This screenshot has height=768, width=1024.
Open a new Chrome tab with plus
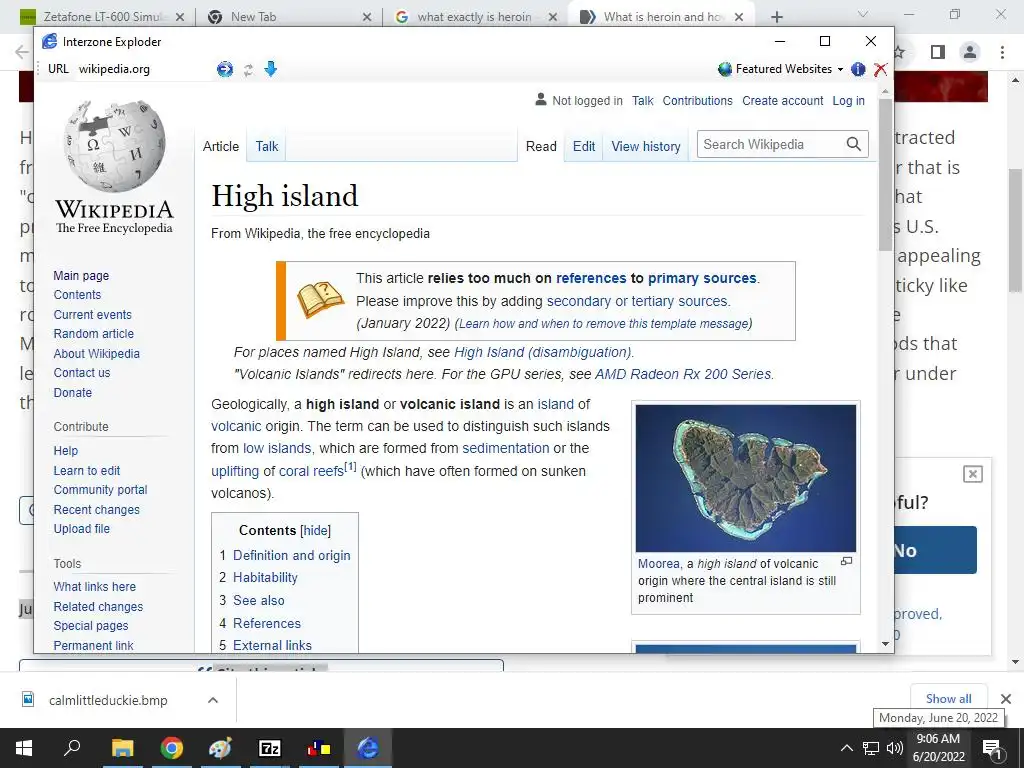[776, 17]
